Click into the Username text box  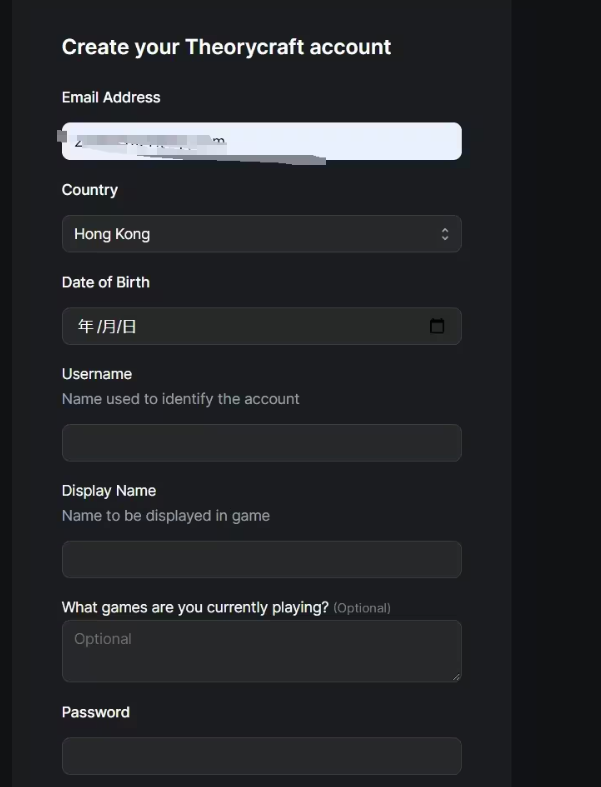pyautogui.click(x=262, y=443)
